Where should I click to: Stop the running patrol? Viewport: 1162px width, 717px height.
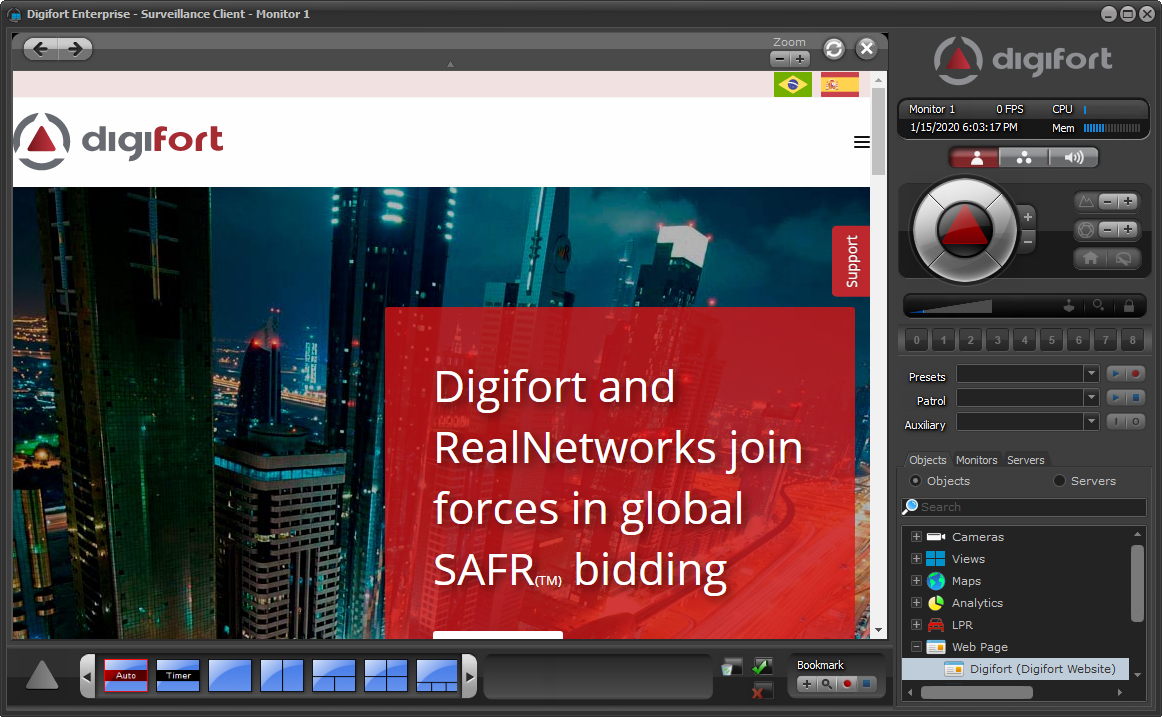[x=1135, y=398]
